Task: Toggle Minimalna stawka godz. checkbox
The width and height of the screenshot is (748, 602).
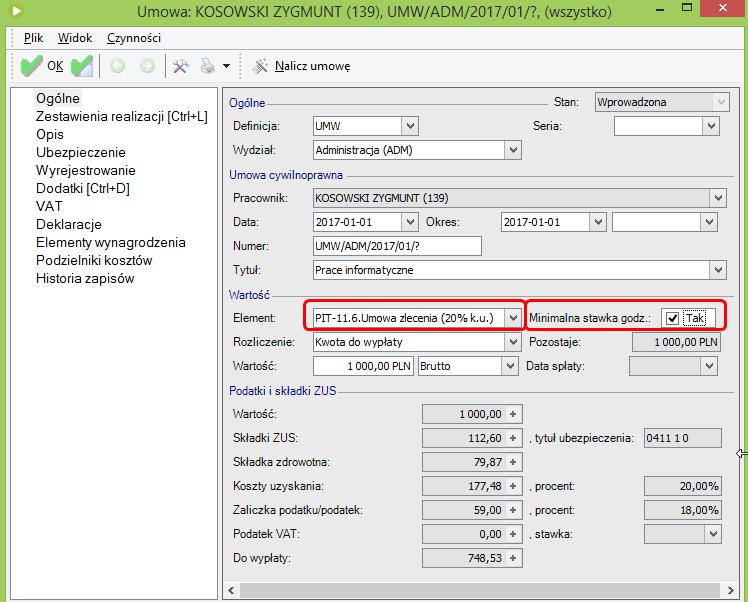Action: (x=672, y=318)
